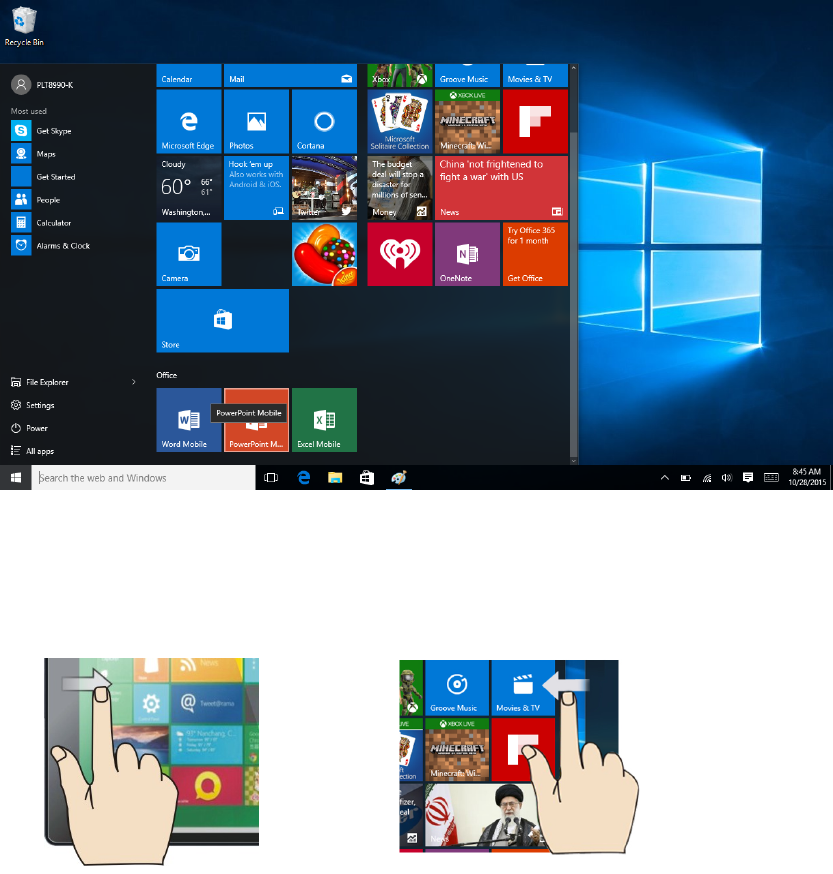Launch the Store tile

[222, 321]
